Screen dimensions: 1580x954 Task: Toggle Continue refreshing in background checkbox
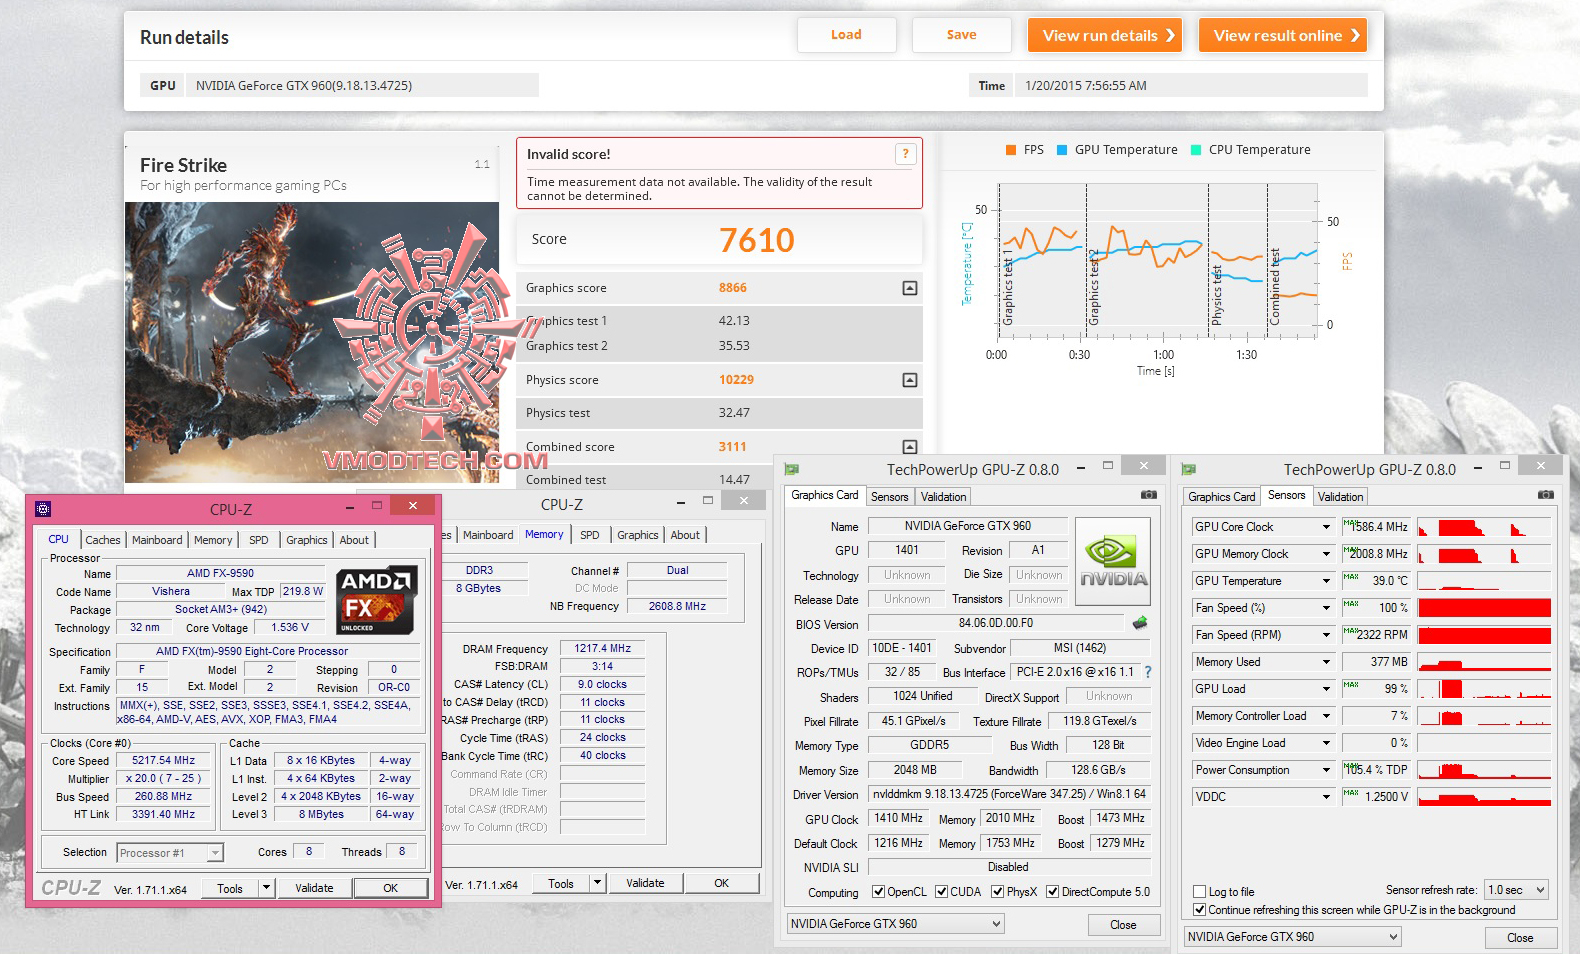click(1199, 910)
